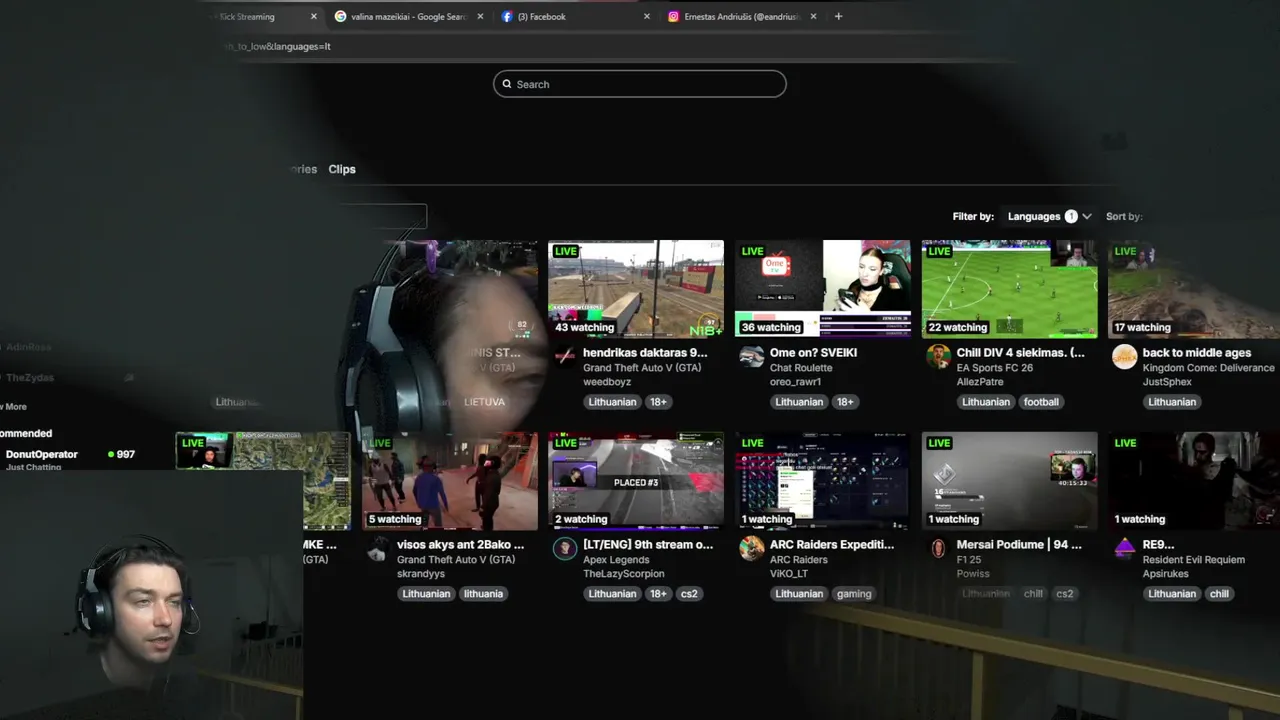Switch to the Ernestas Andriušis Instagram tab
The width and height of the screenshot is (1280, 720).
point(742,16)
